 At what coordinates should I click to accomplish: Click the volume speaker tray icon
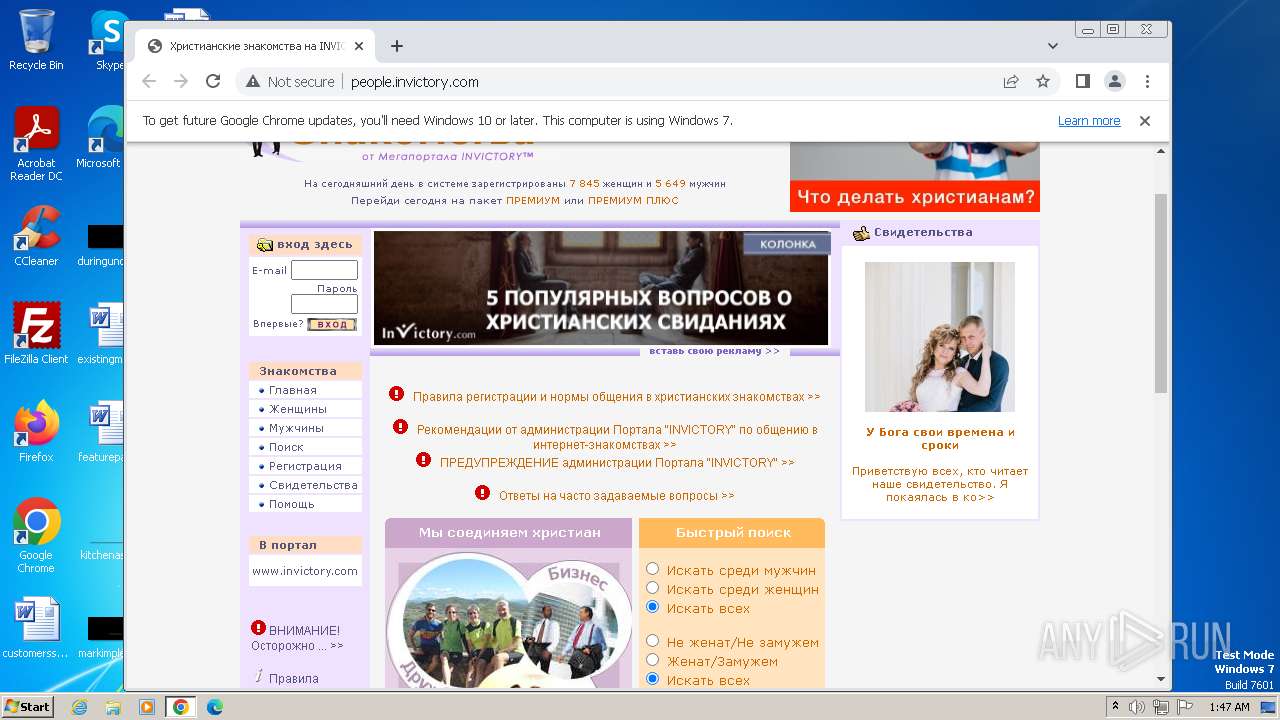(1137, 707)
